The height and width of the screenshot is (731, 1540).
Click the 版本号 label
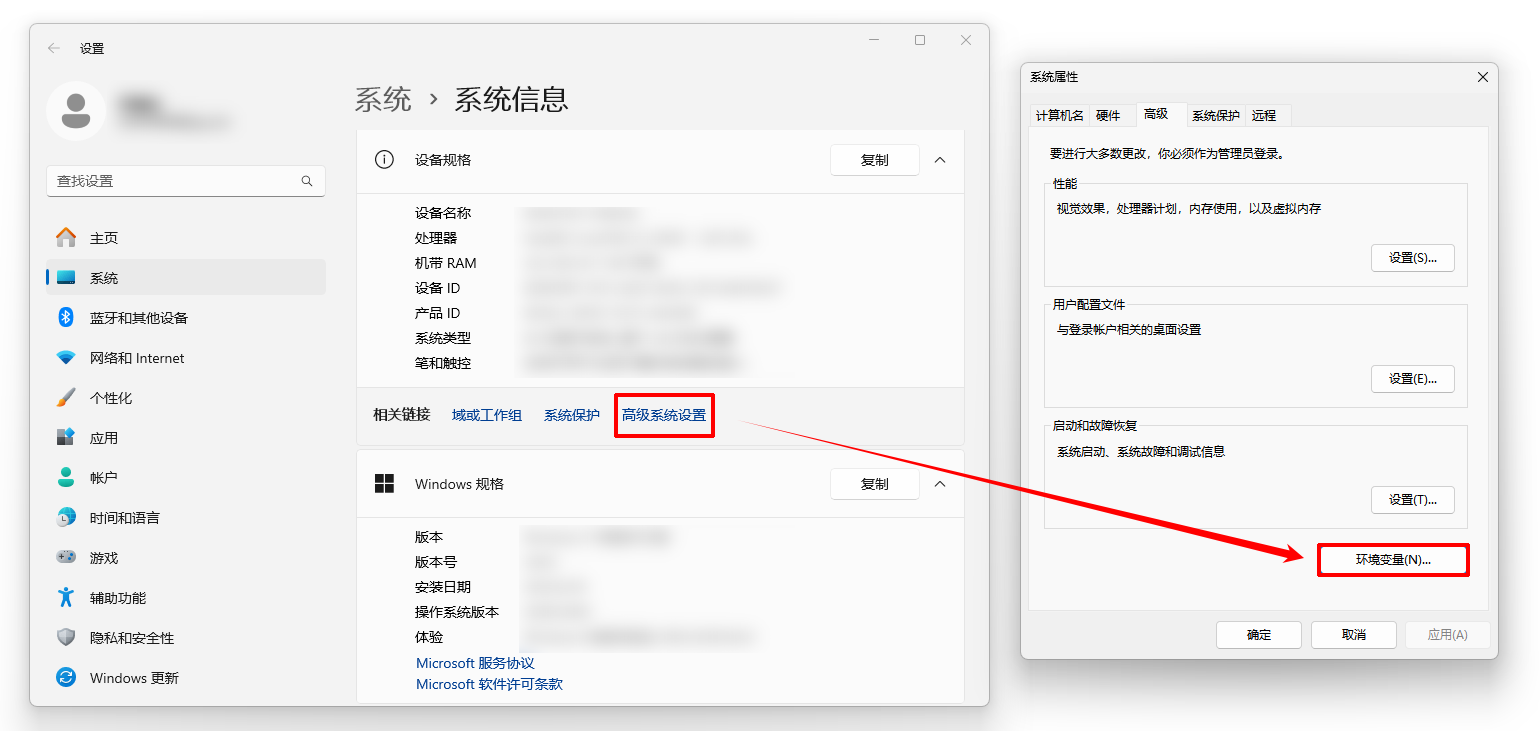click(436, 562)
